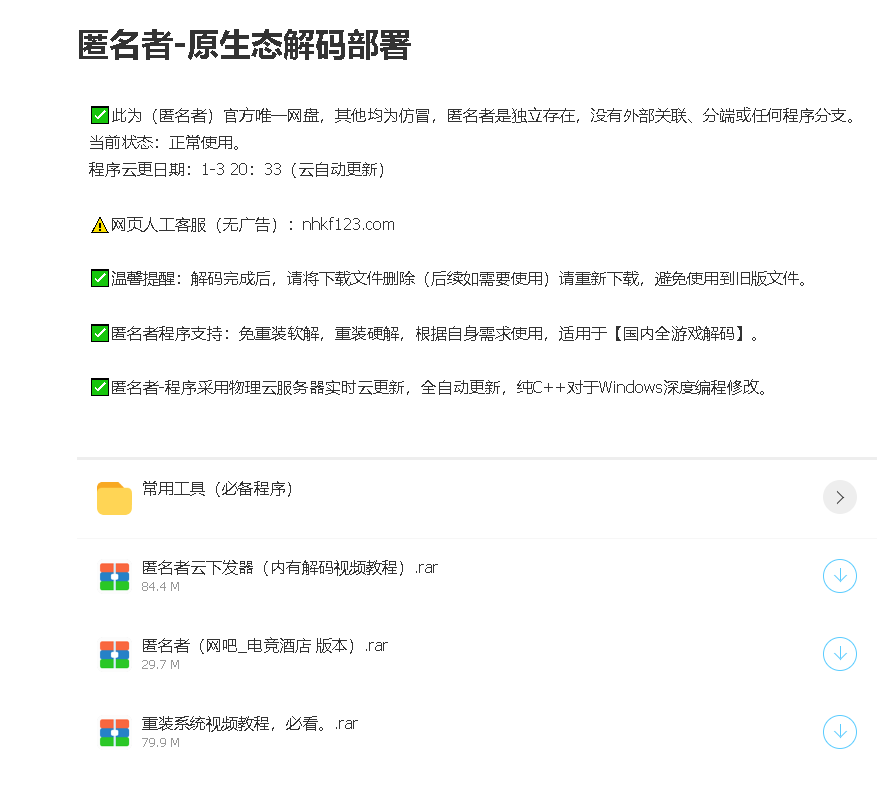Click the green checkmark before 匿名者程序支持

pyautogui.click(x=99, y=332)
